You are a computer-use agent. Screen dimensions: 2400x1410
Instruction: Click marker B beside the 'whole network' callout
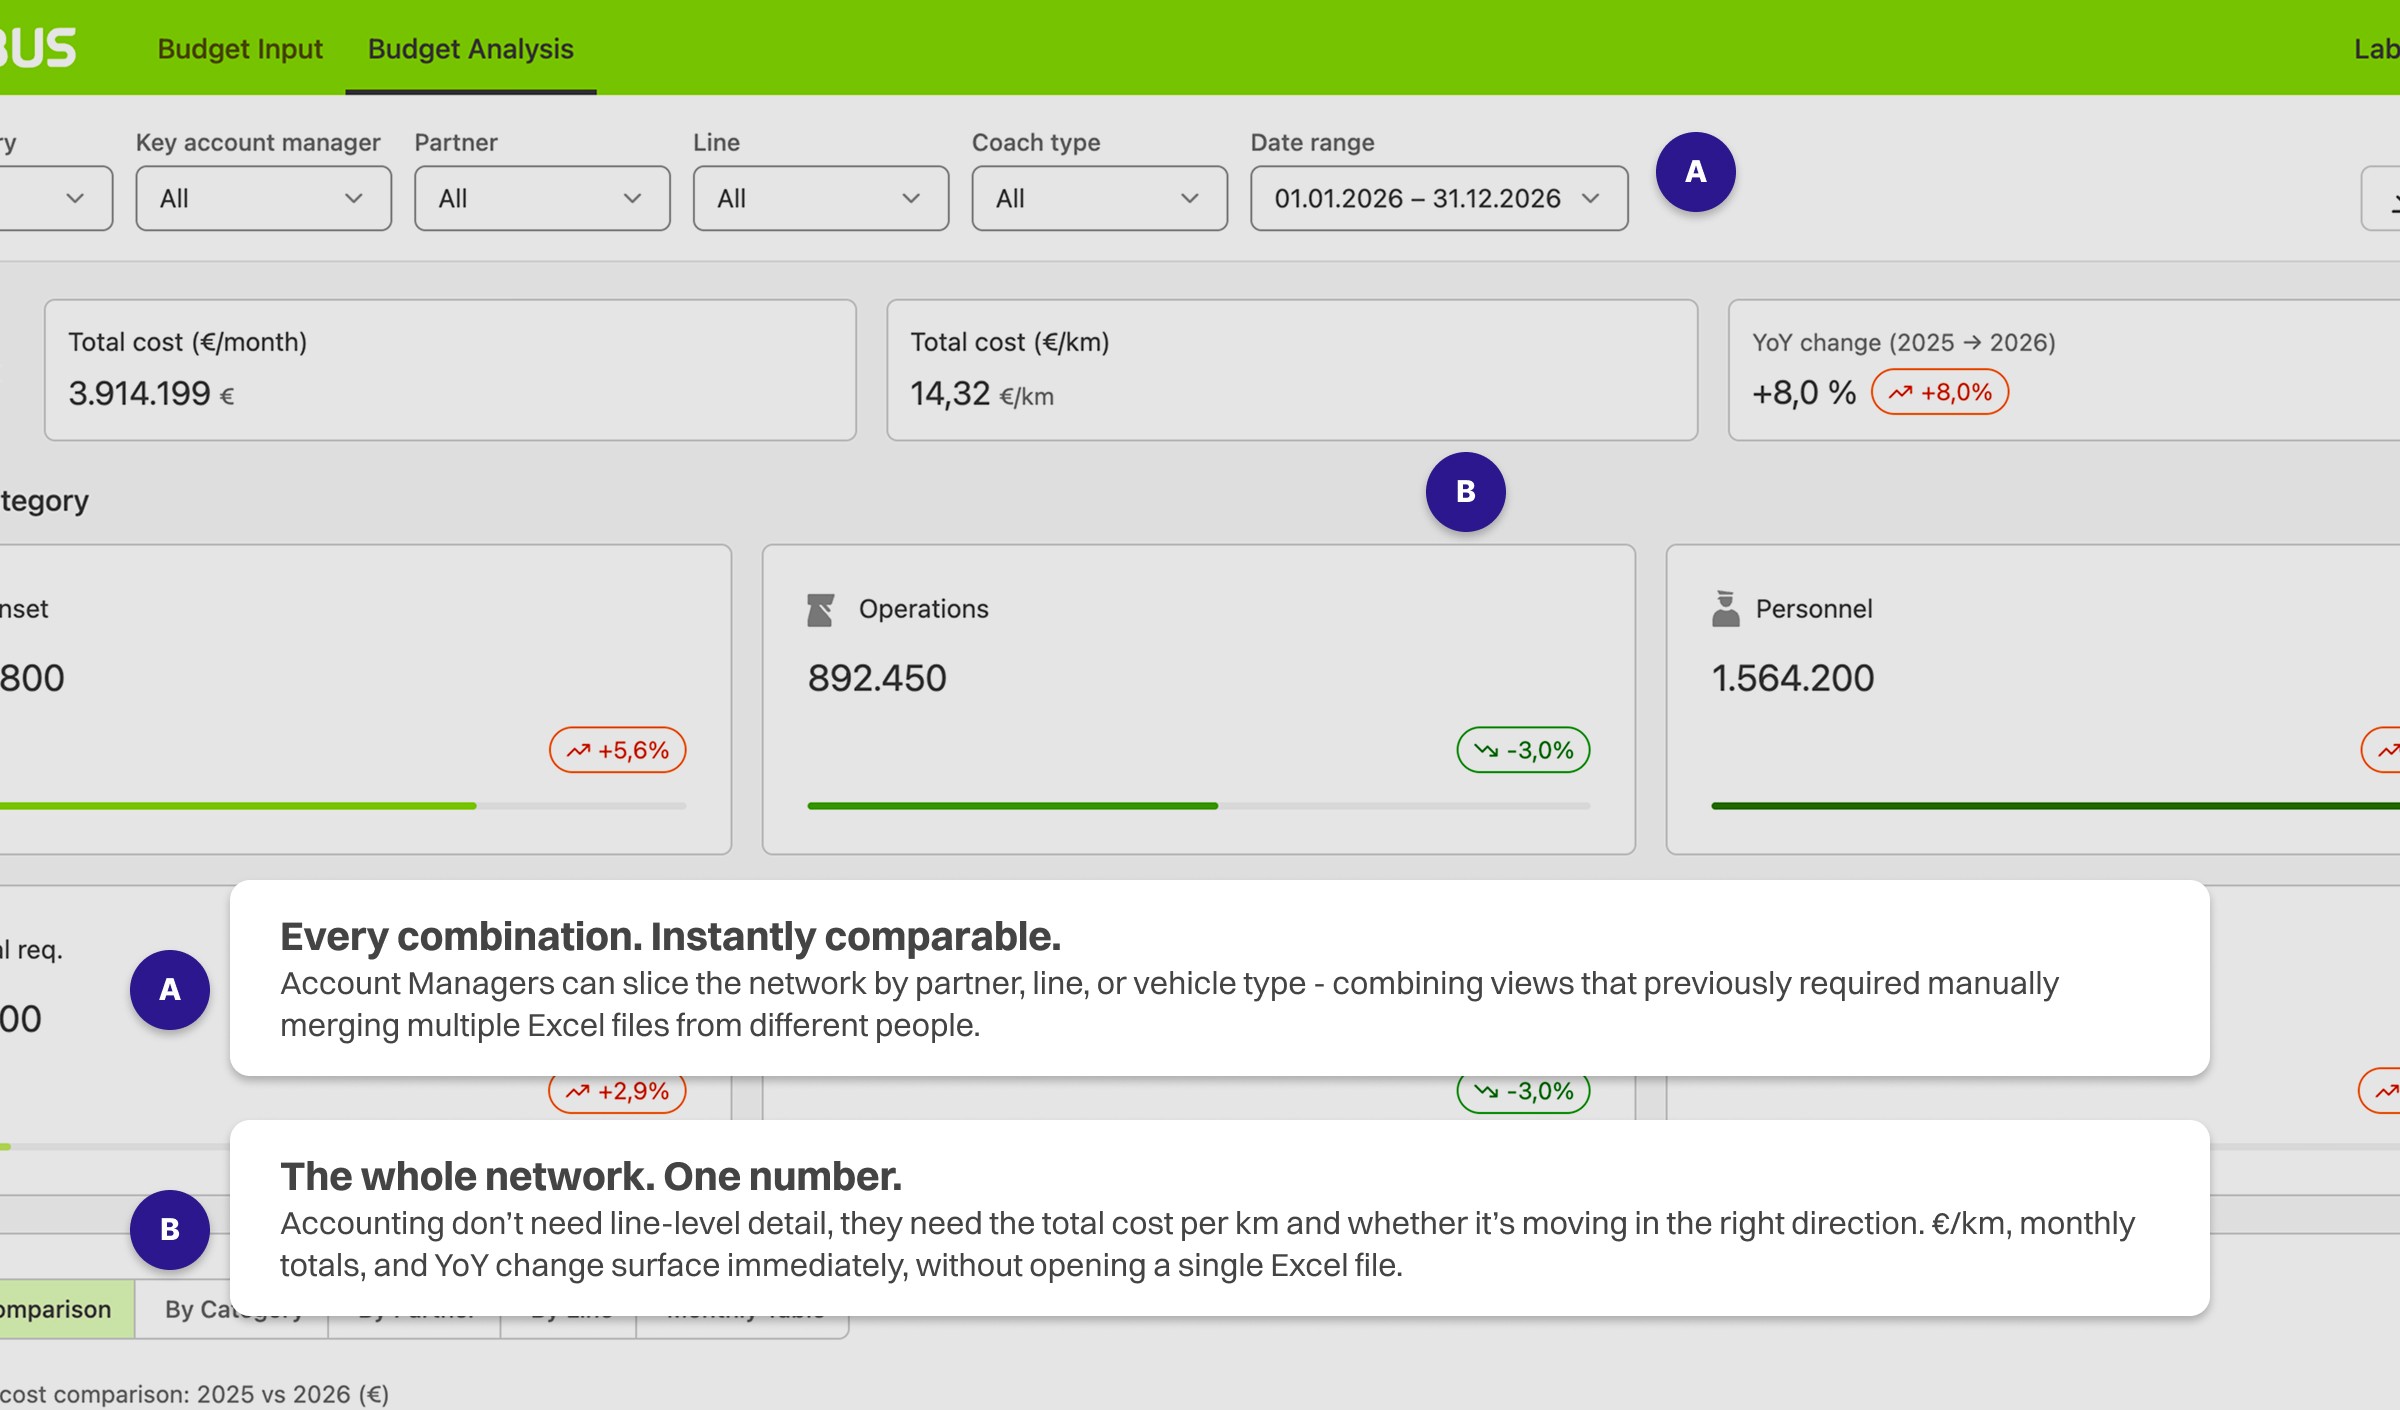coord(170,1230)
